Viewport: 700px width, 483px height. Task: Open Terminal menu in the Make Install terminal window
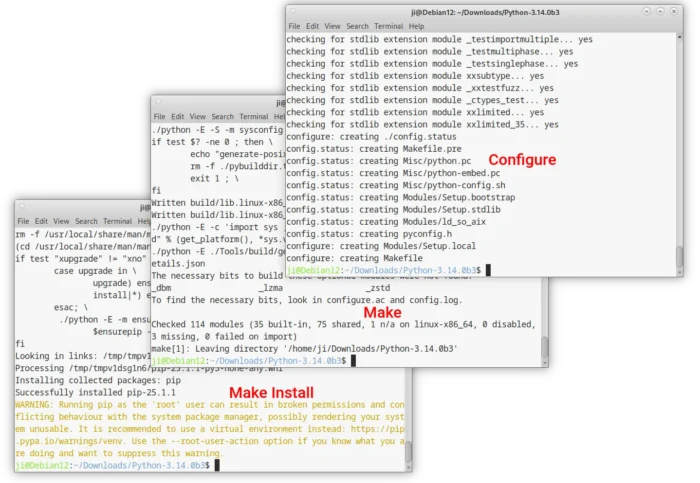coord(117,221)
